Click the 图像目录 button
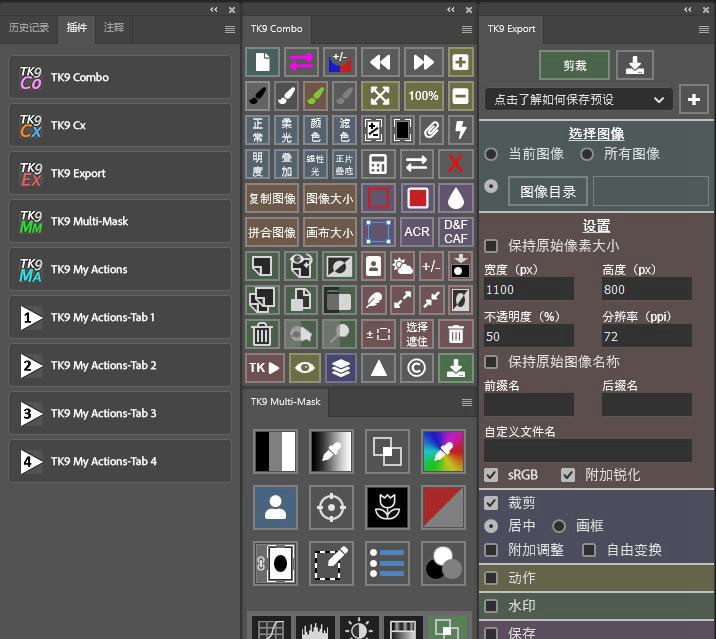Viewport: 716px width, 639px height. coord(548,192)
